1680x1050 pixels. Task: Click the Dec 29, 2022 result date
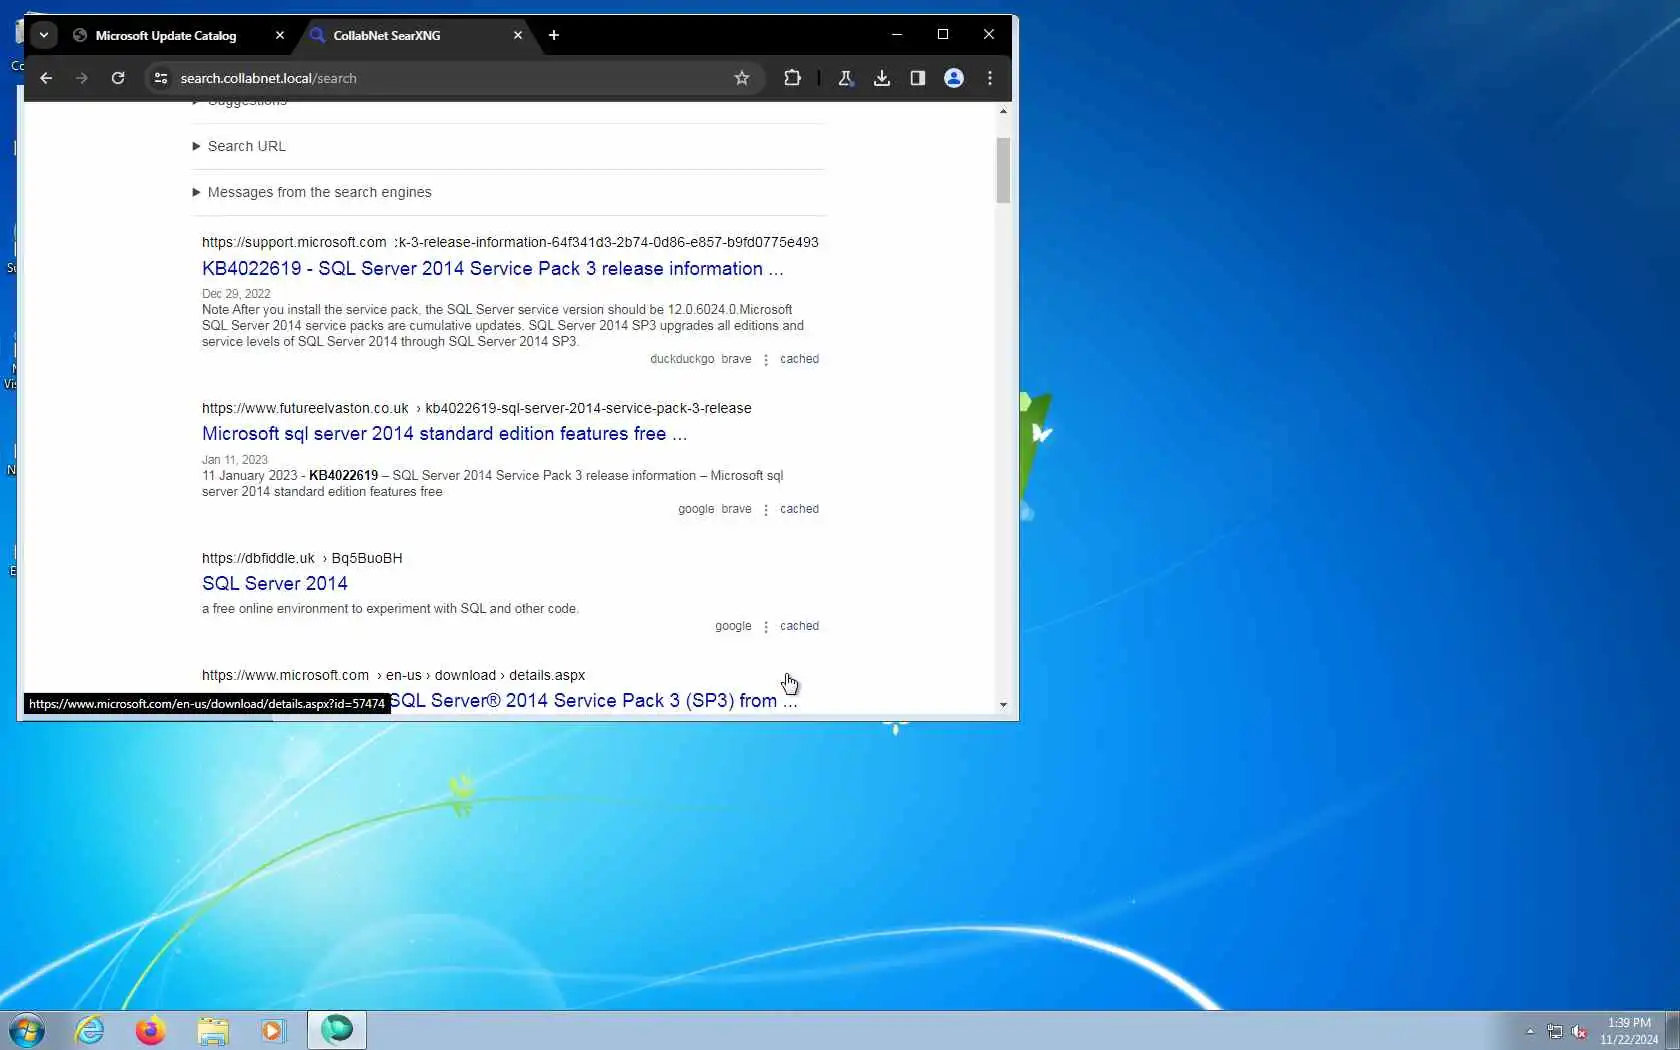coord(236,294)
